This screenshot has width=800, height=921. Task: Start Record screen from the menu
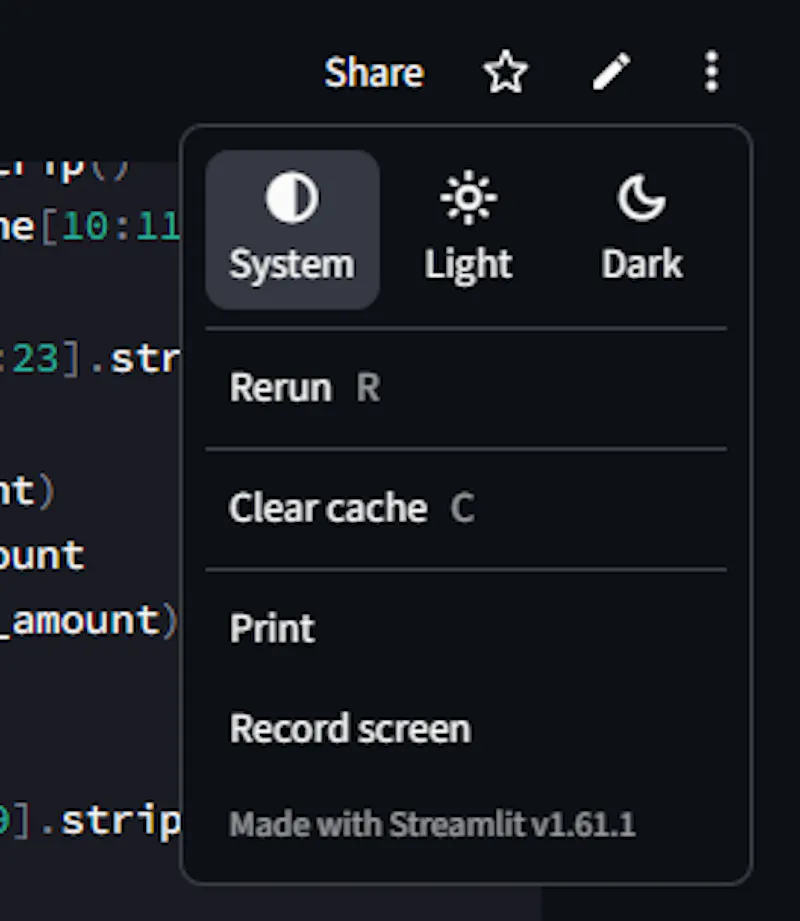(466, 728)
